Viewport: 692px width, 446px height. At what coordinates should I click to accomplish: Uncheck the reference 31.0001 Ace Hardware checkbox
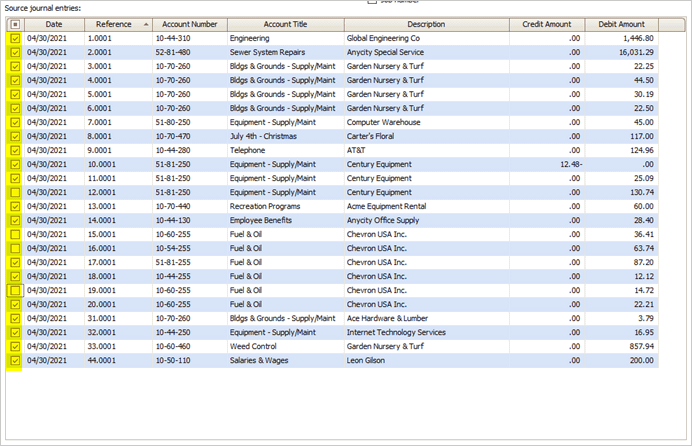pyautogui.click(x=15, y=319)
